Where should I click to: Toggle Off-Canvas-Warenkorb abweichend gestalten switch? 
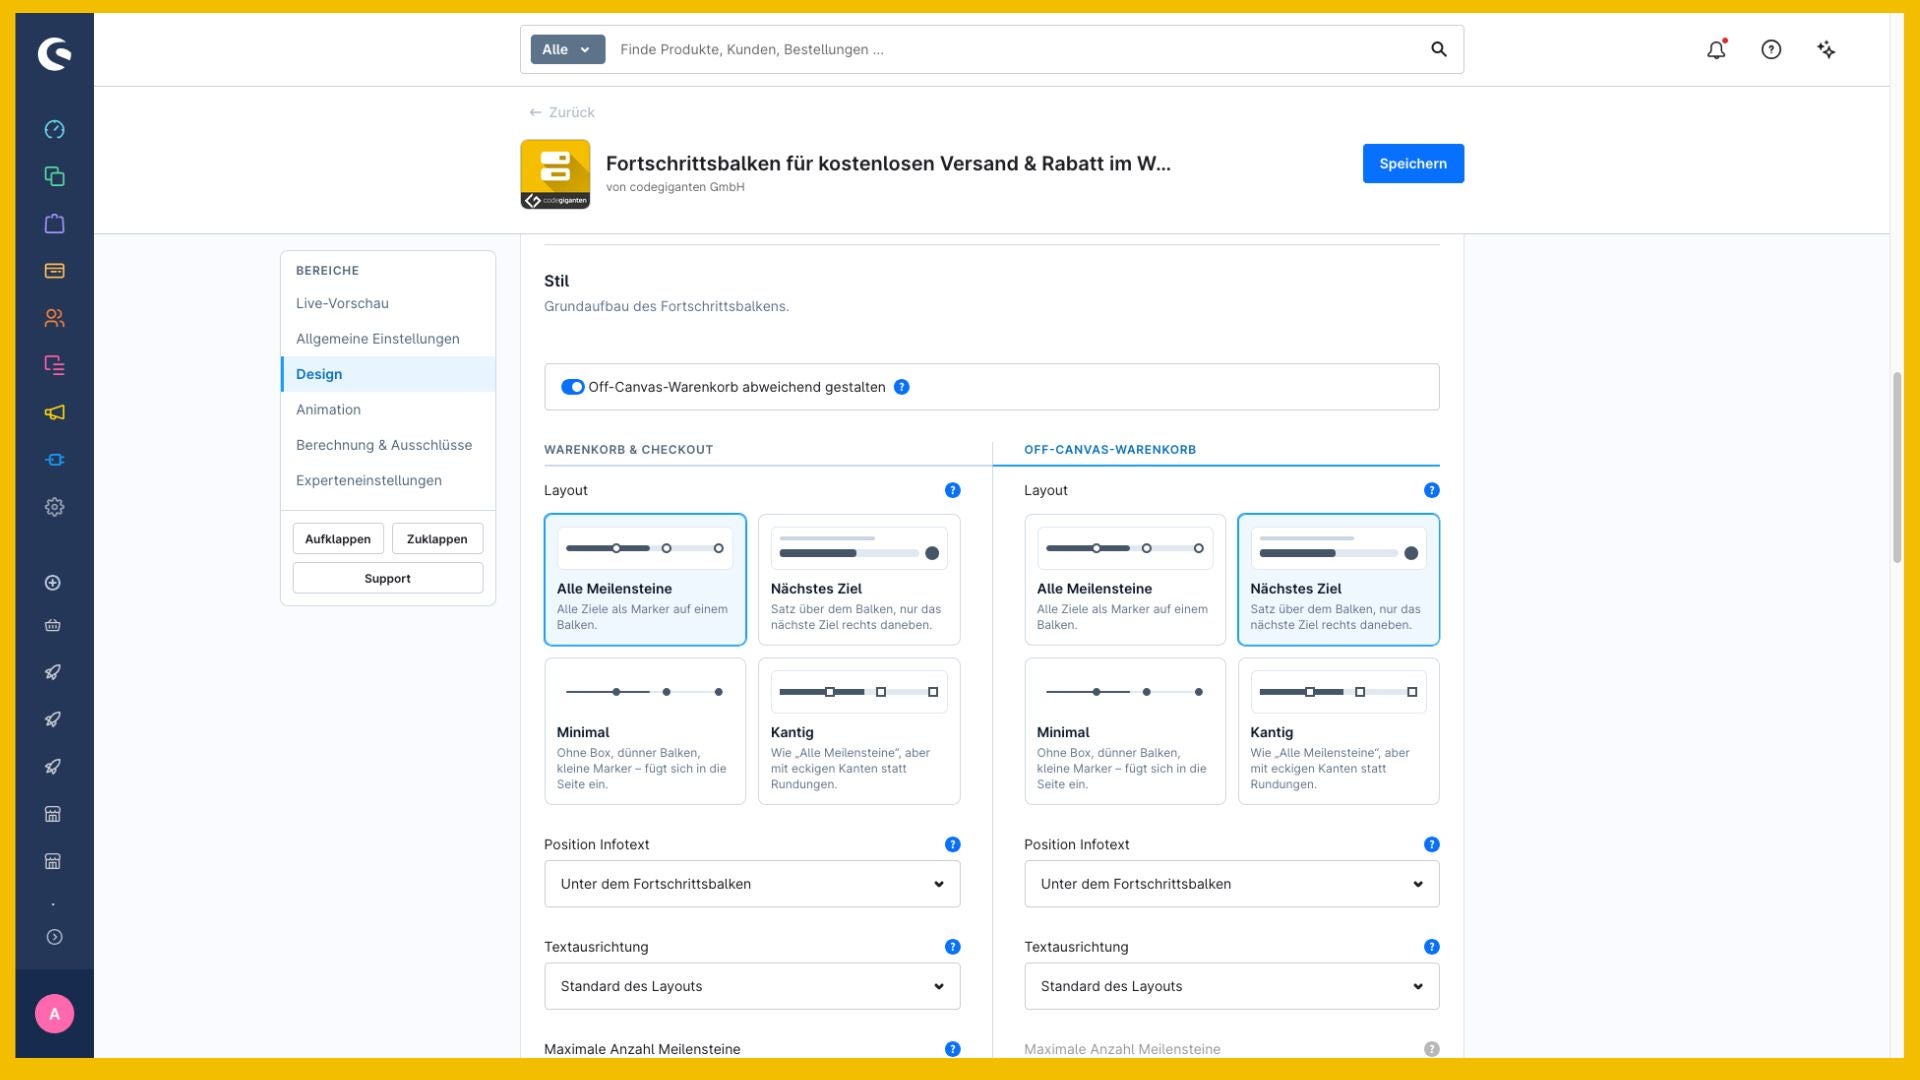tap(572, 387)
